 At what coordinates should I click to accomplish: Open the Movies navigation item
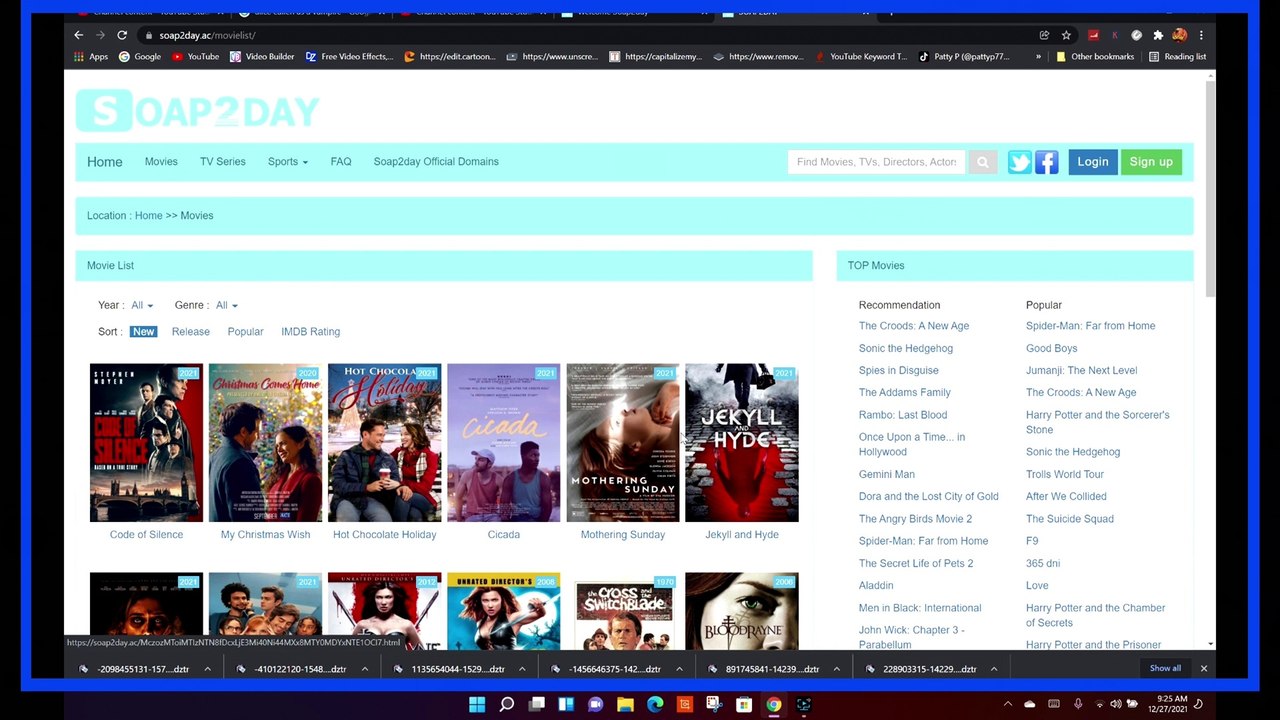point(161,162)
